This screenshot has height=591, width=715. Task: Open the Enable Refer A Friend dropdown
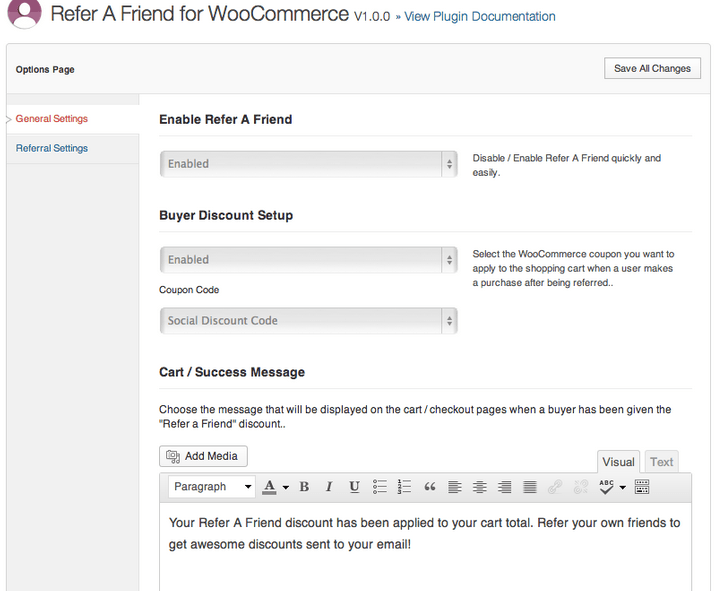click(309, 164)
